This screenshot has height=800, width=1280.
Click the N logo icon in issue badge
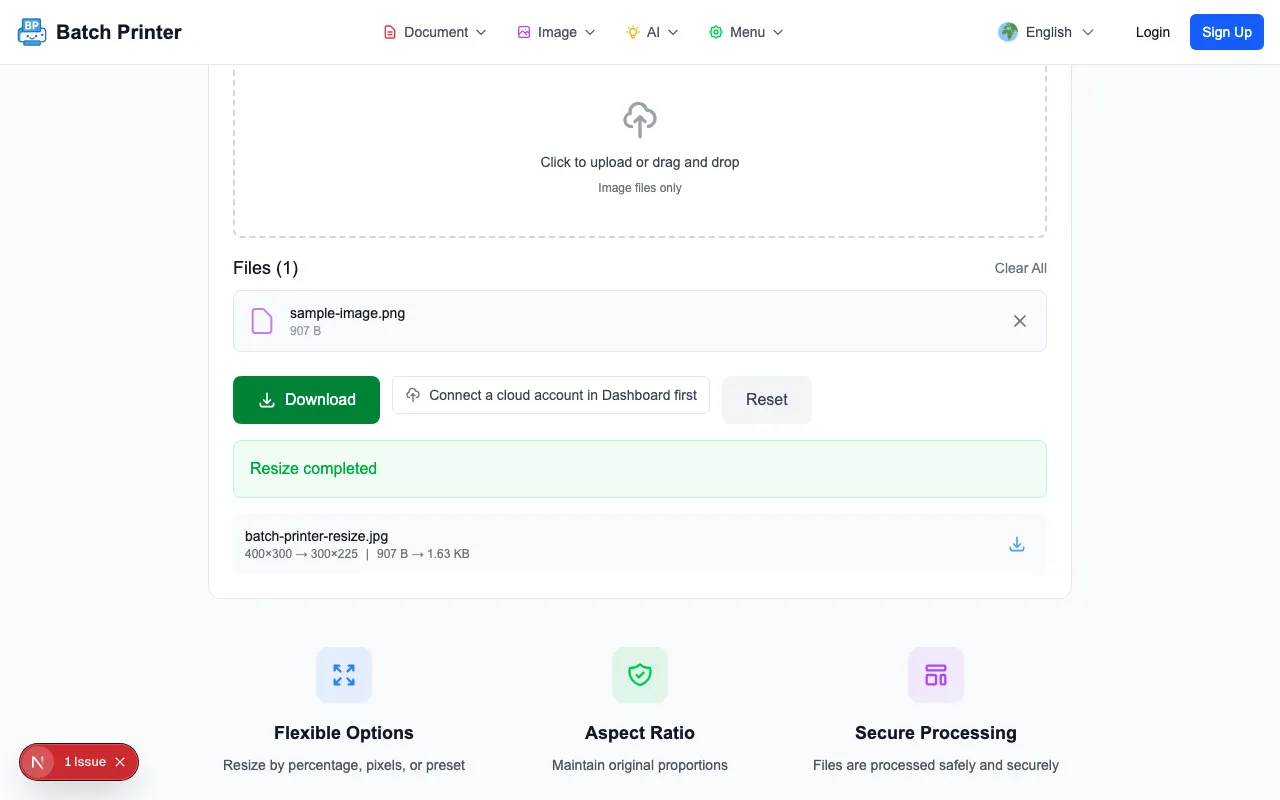click(37, 762)
